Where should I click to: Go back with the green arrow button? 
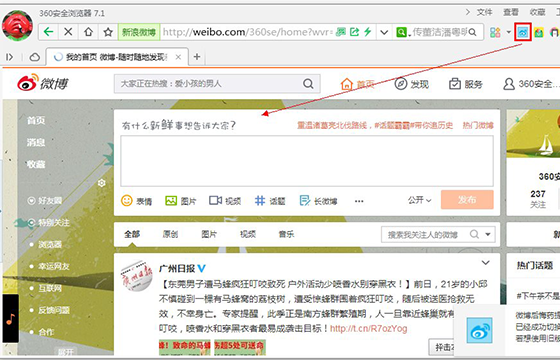coord(48,32)
